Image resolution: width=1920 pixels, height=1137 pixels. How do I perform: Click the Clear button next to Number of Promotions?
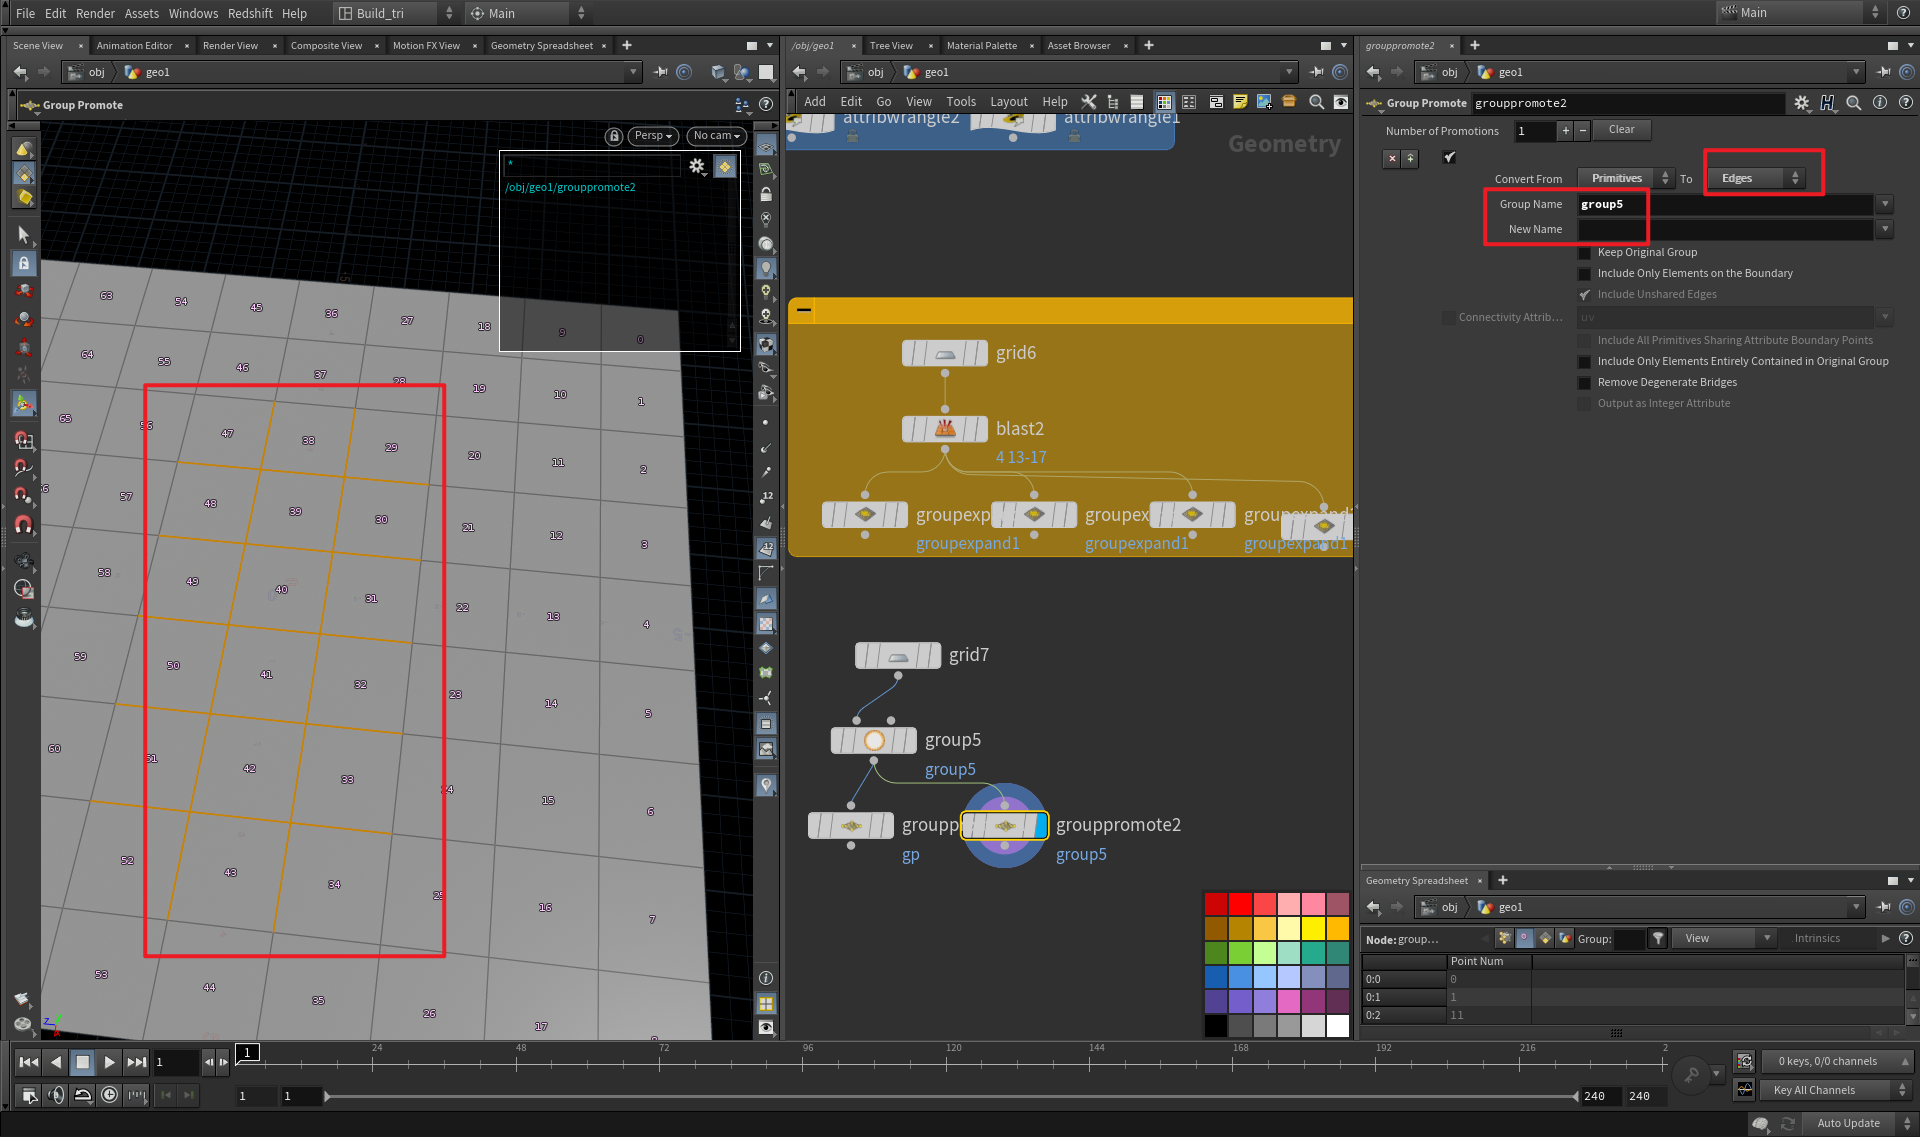click(1621, 129)
